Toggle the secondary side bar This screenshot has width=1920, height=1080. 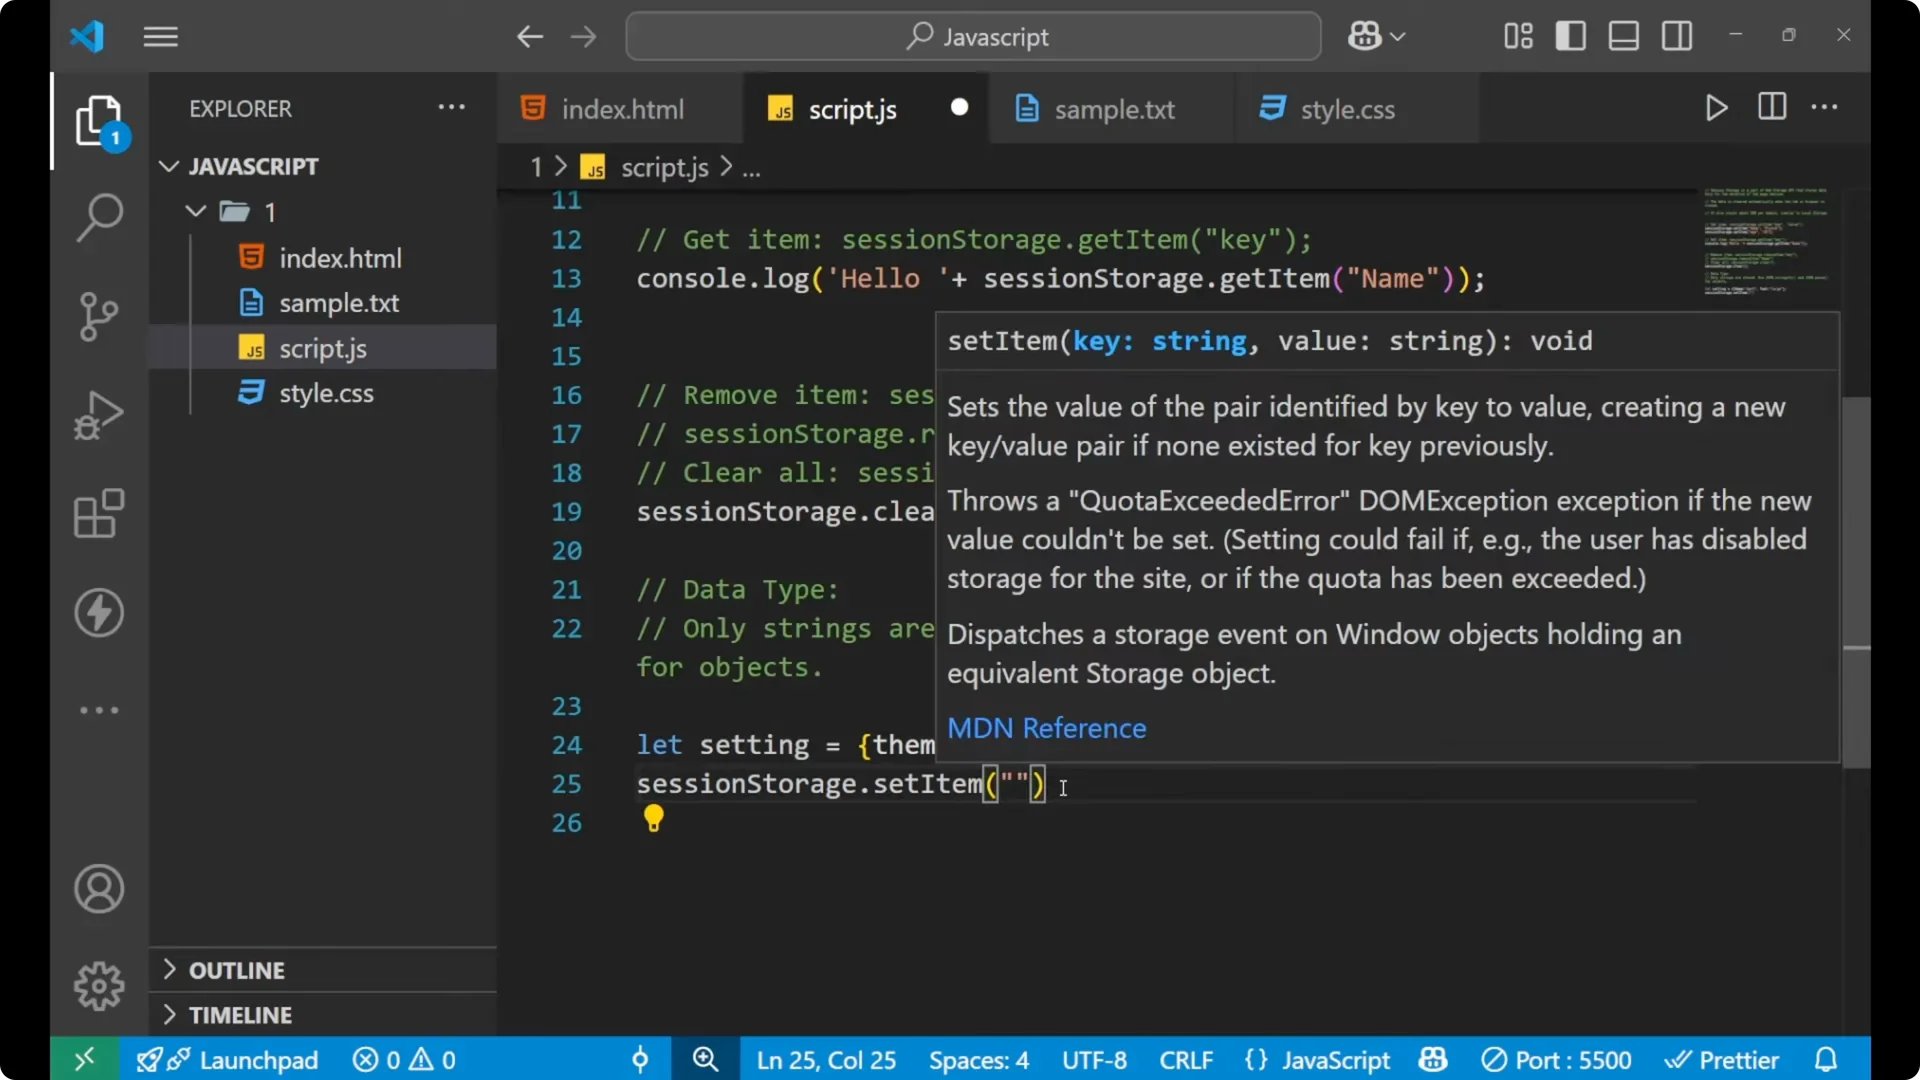pyautogui.click(x=1676, y=35)
